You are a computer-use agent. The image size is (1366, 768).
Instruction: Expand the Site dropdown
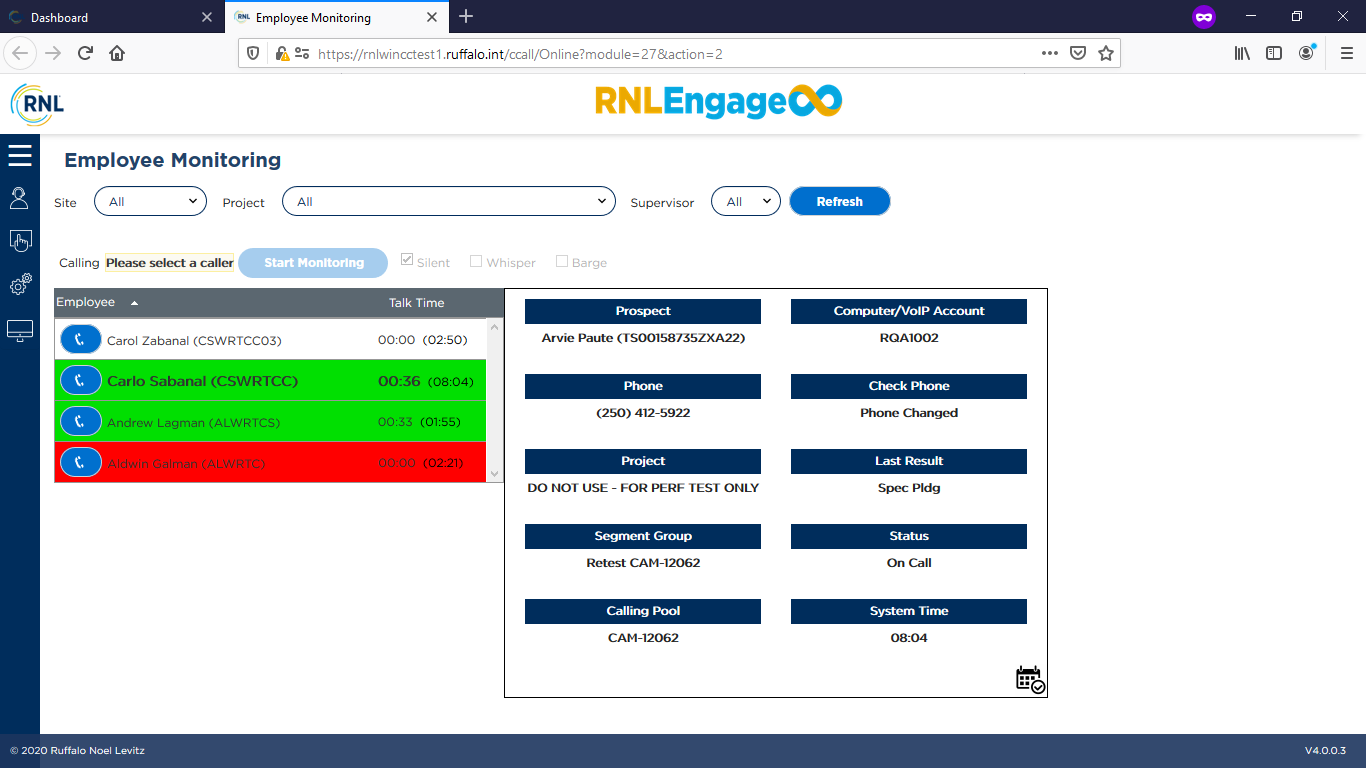(x=150, y=202)
